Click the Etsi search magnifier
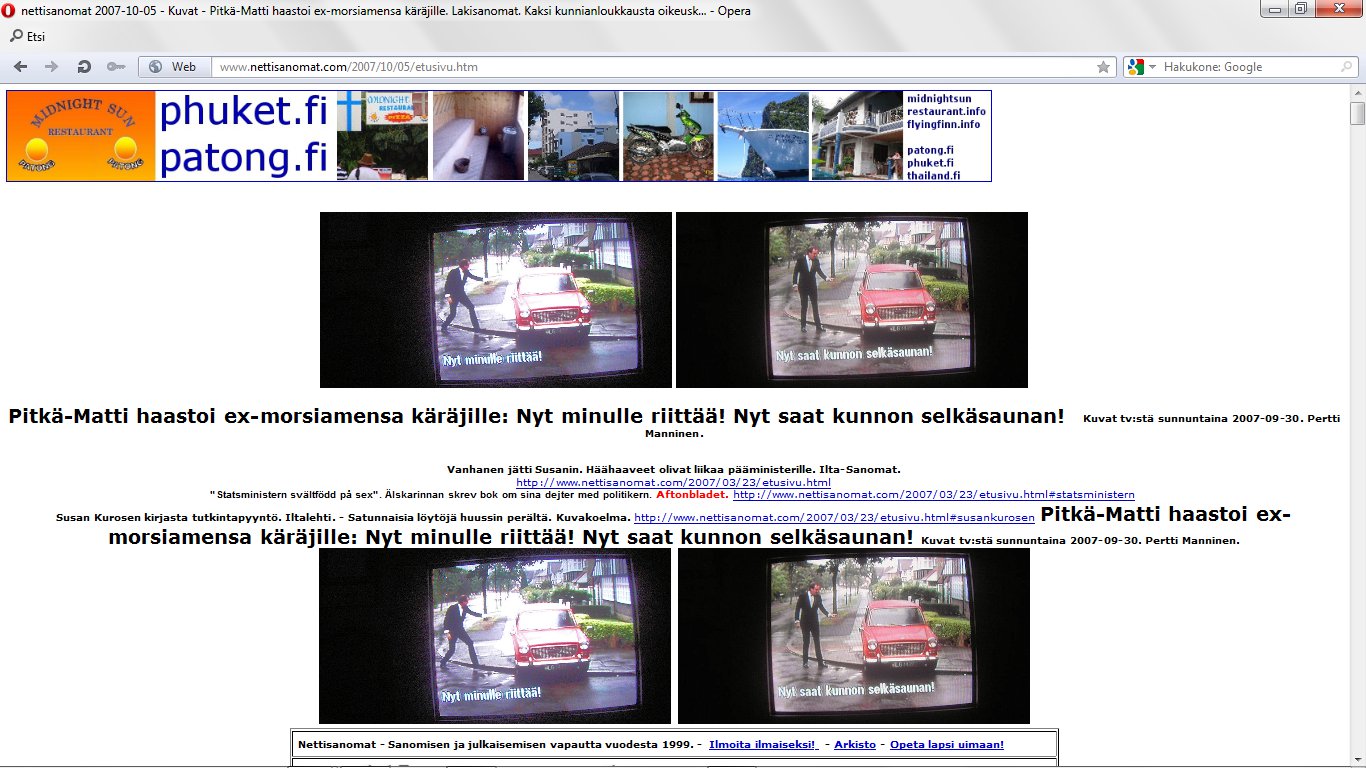This screenshot has height=768, width=1366. (x=17, y=37)
